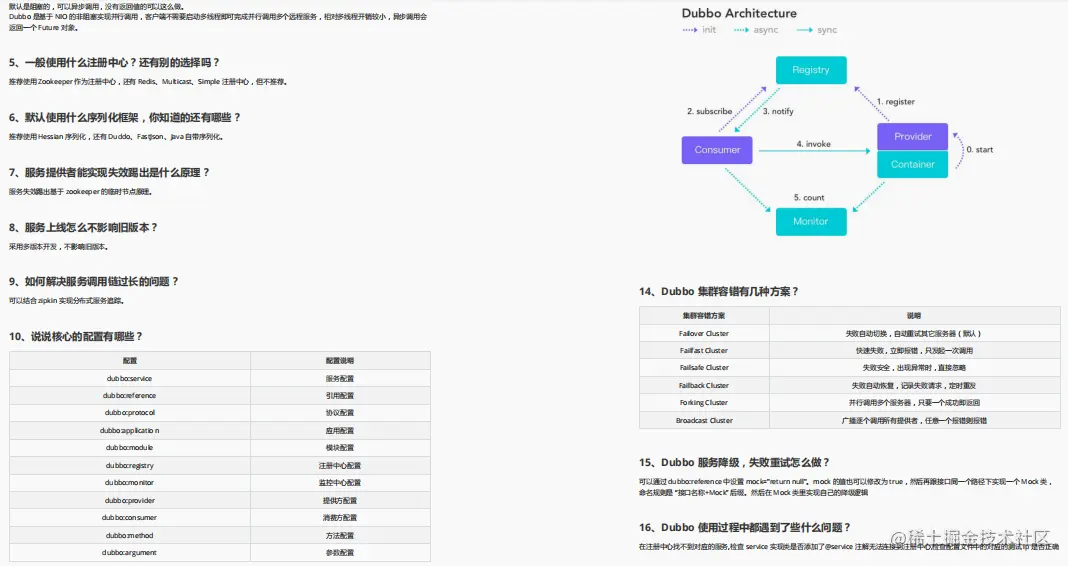Click the '配置说明' column header
Viewport: 1068px width, 566px height.
tap(340, 360)
